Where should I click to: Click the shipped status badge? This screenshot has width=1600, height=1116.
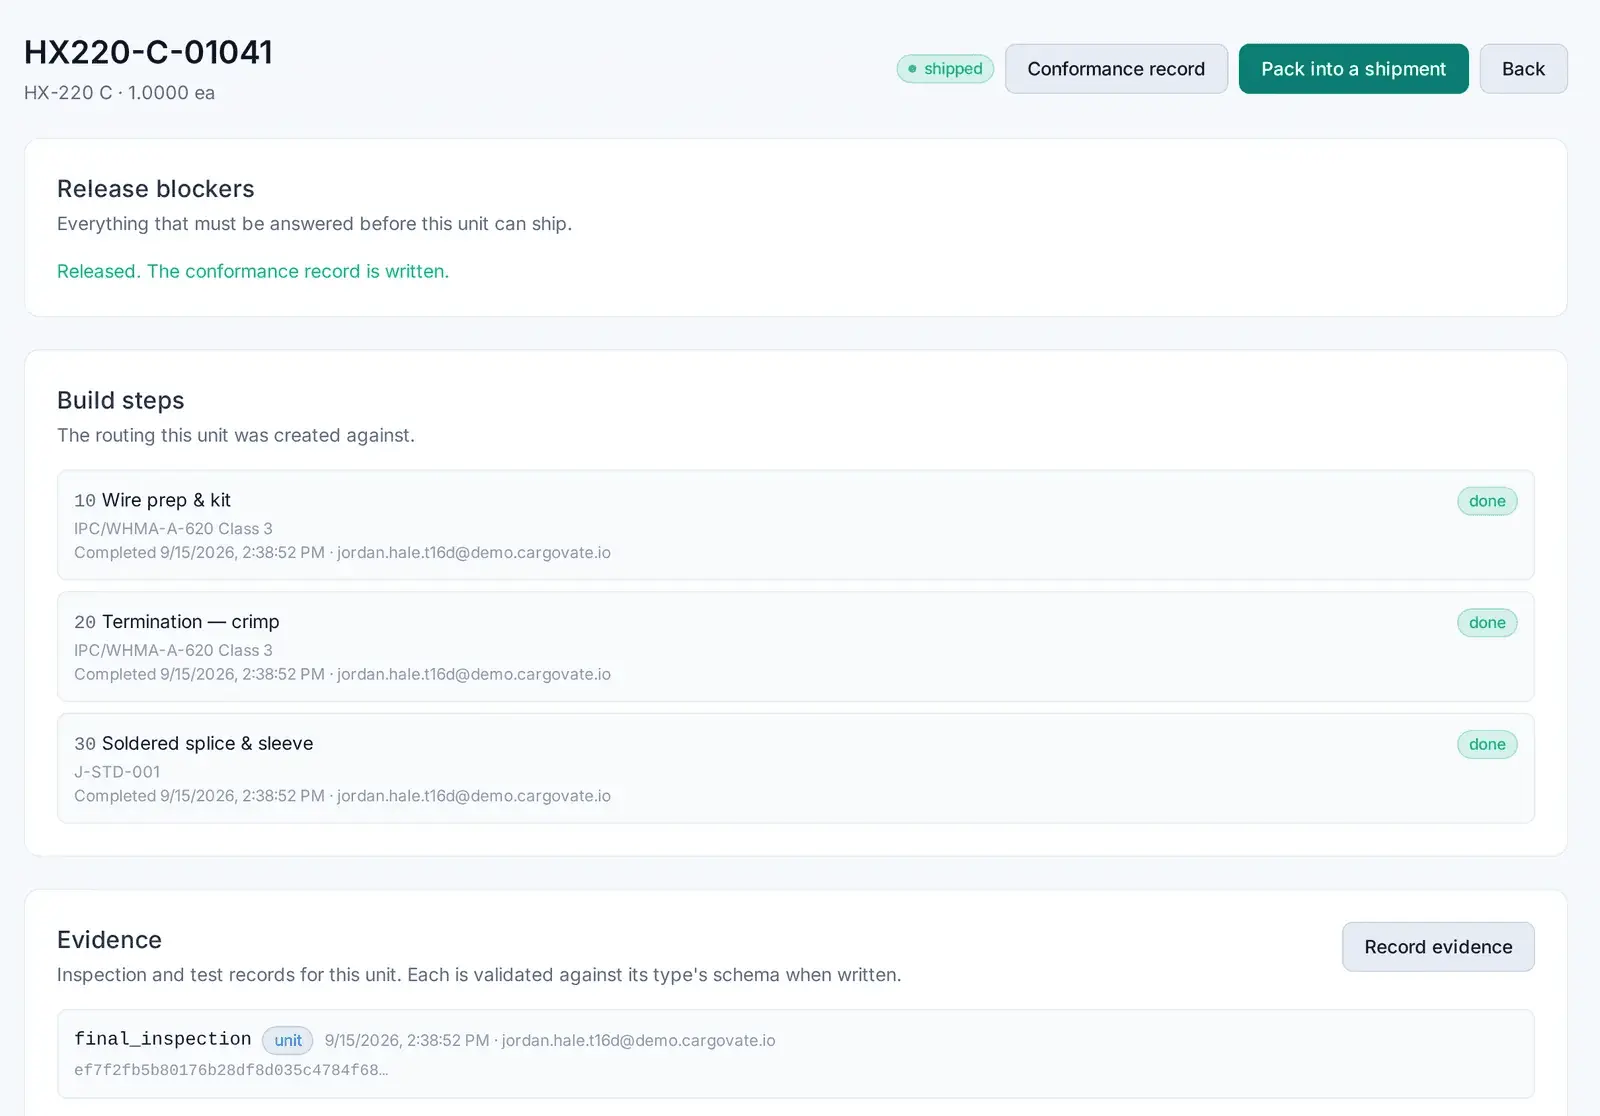(x=945, y=69)
